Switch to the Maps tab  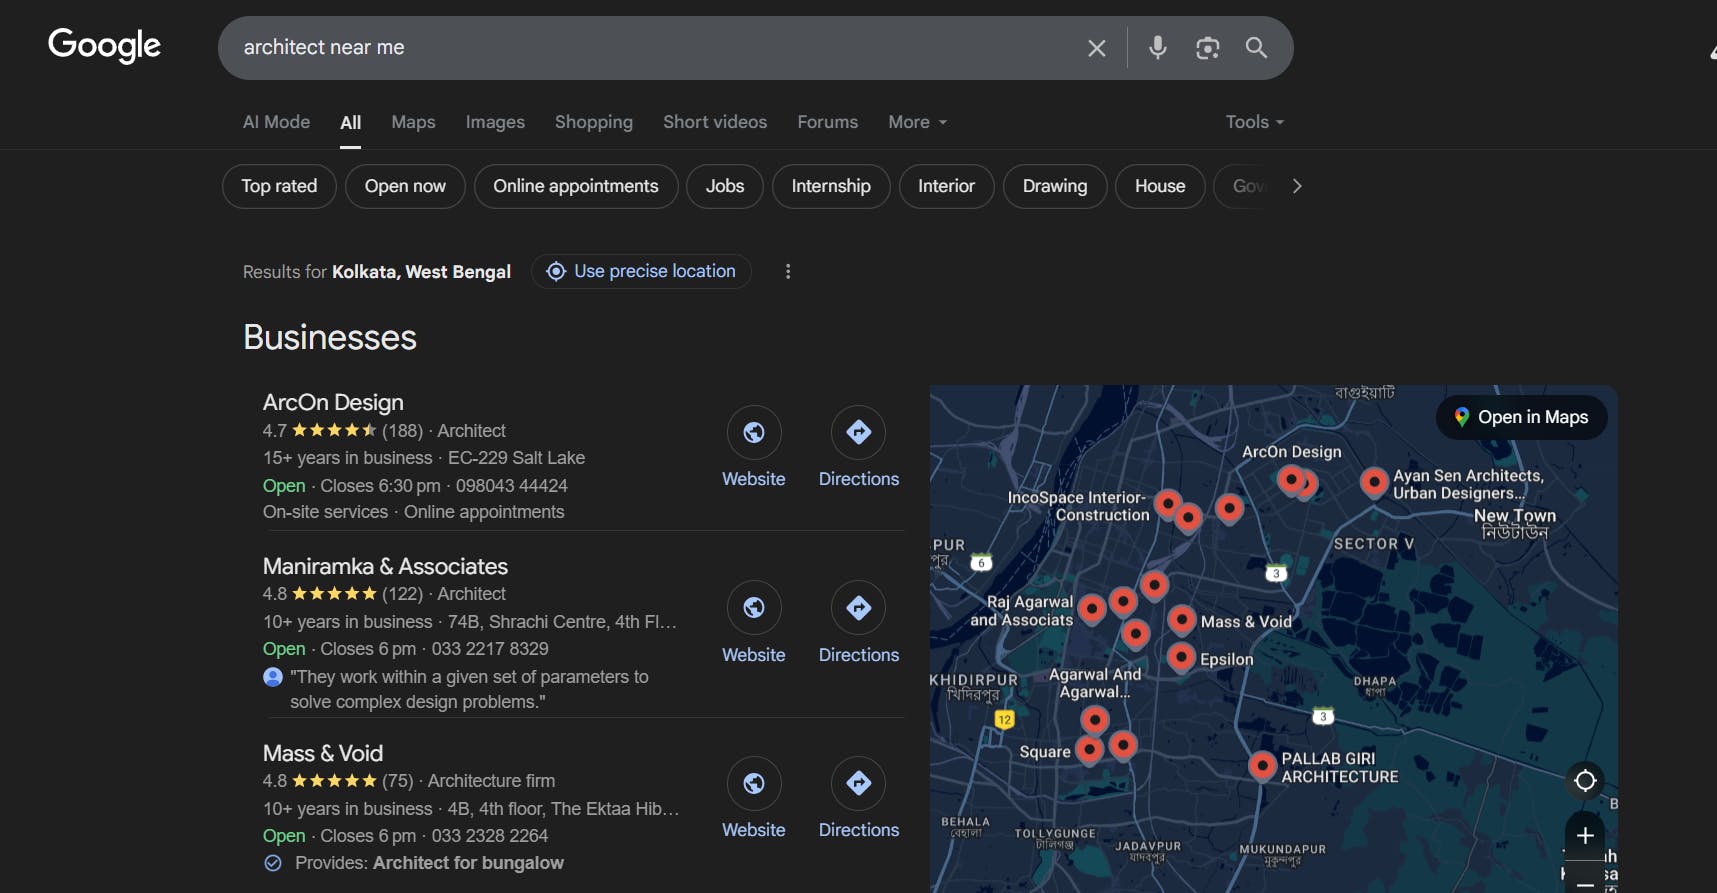coord(413,122)
